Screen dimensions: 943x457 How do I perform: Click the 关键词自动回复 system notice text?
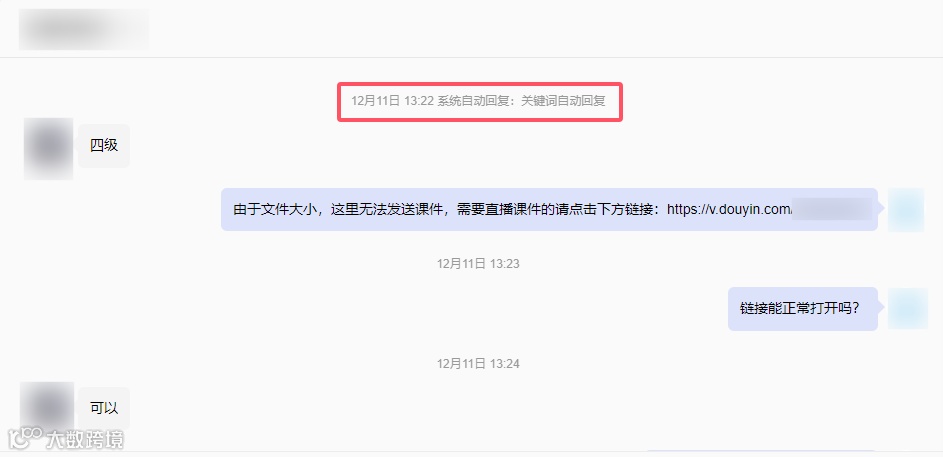(563, 102)
